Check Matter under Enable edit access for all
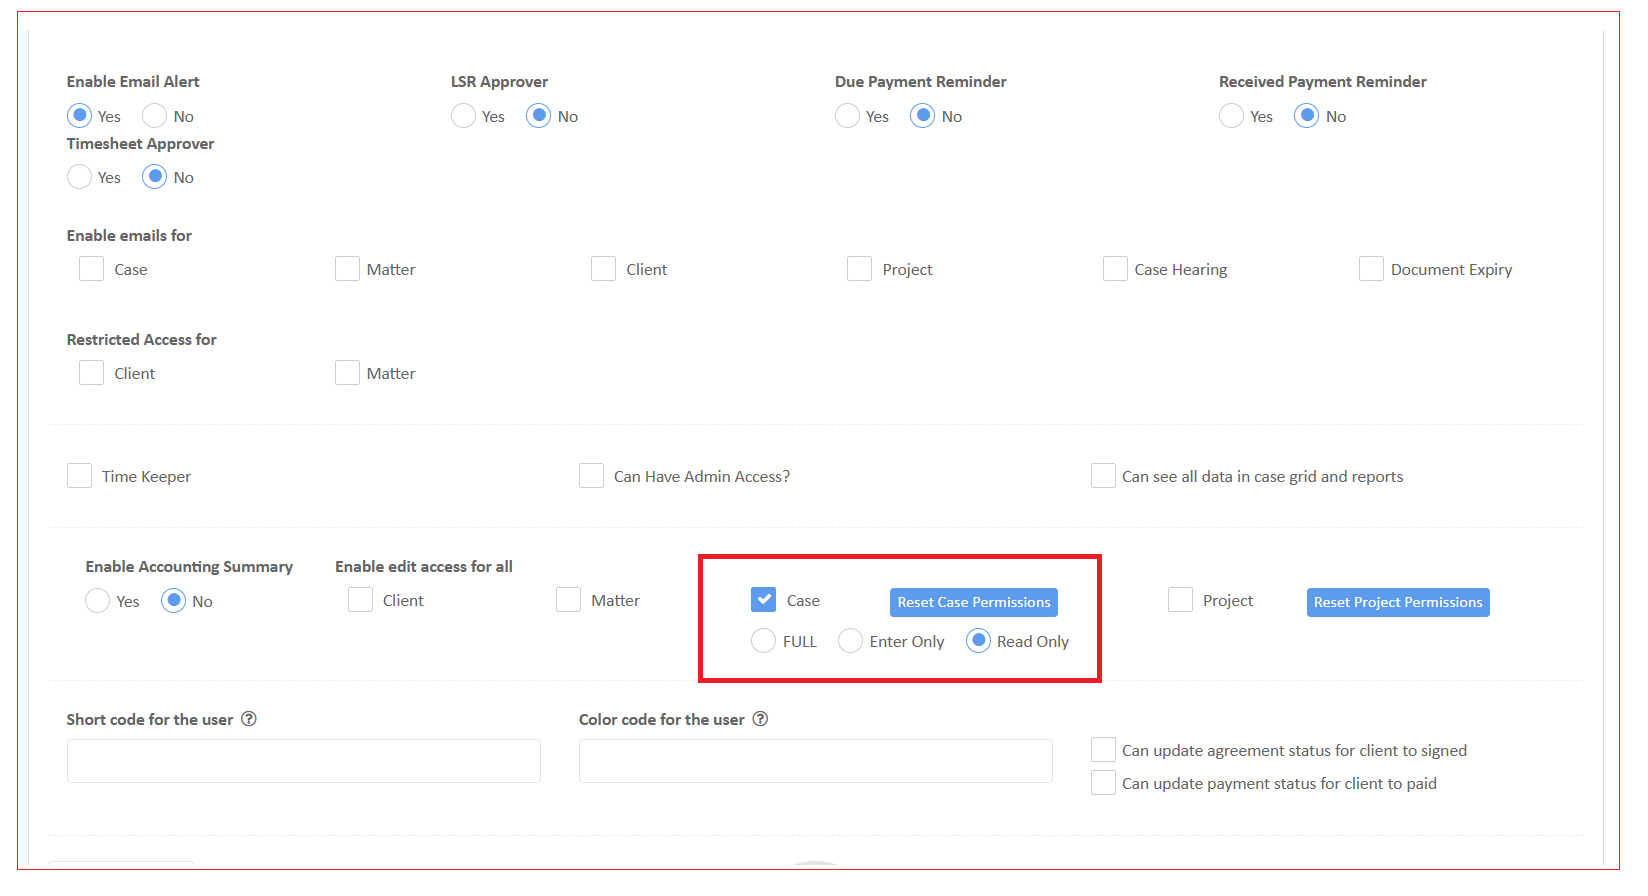The image size is (1648, 896). pyautogui.click(x=569, y=600)
